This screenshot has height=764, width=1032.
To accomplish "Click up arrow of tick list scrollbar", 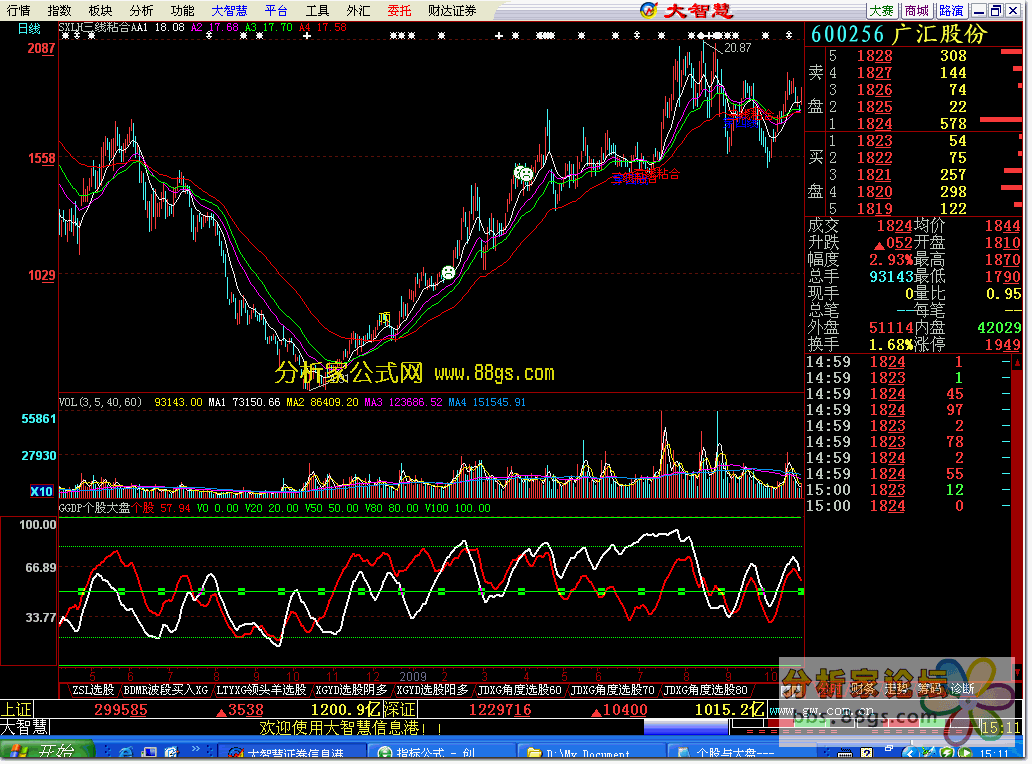I will pyautogui.click(x=1017, y=363).
